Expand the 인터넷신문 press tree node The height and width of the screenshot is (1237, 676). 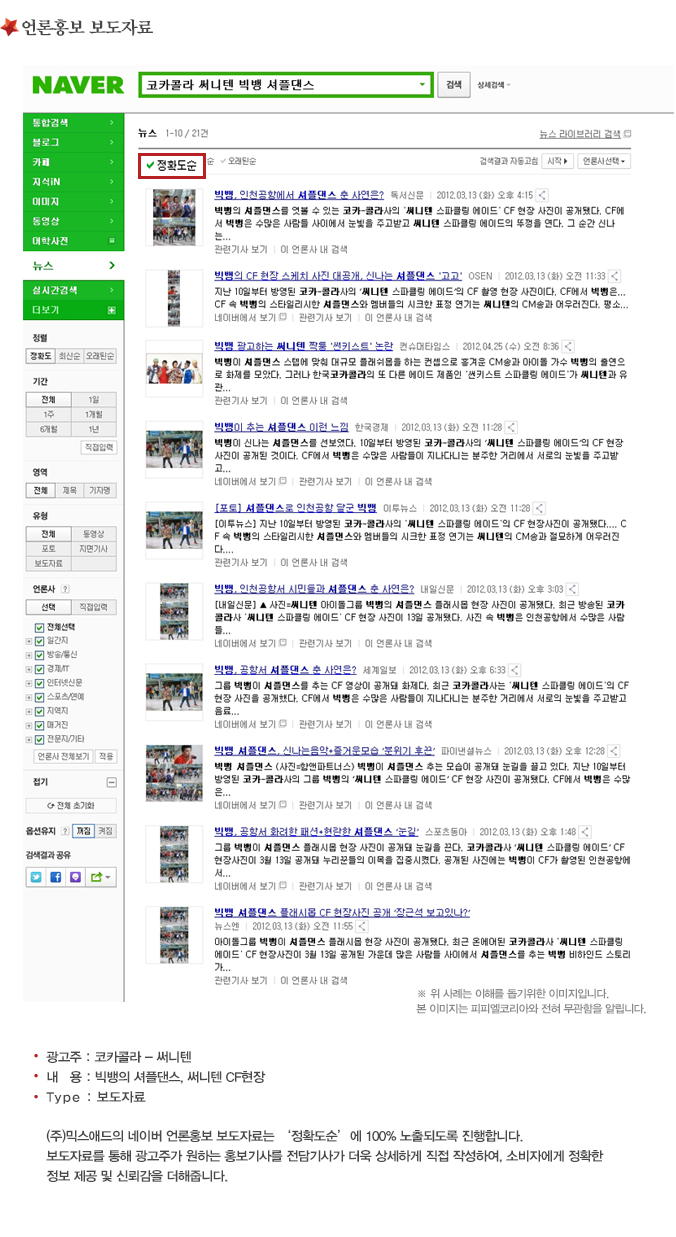[29, 682]
